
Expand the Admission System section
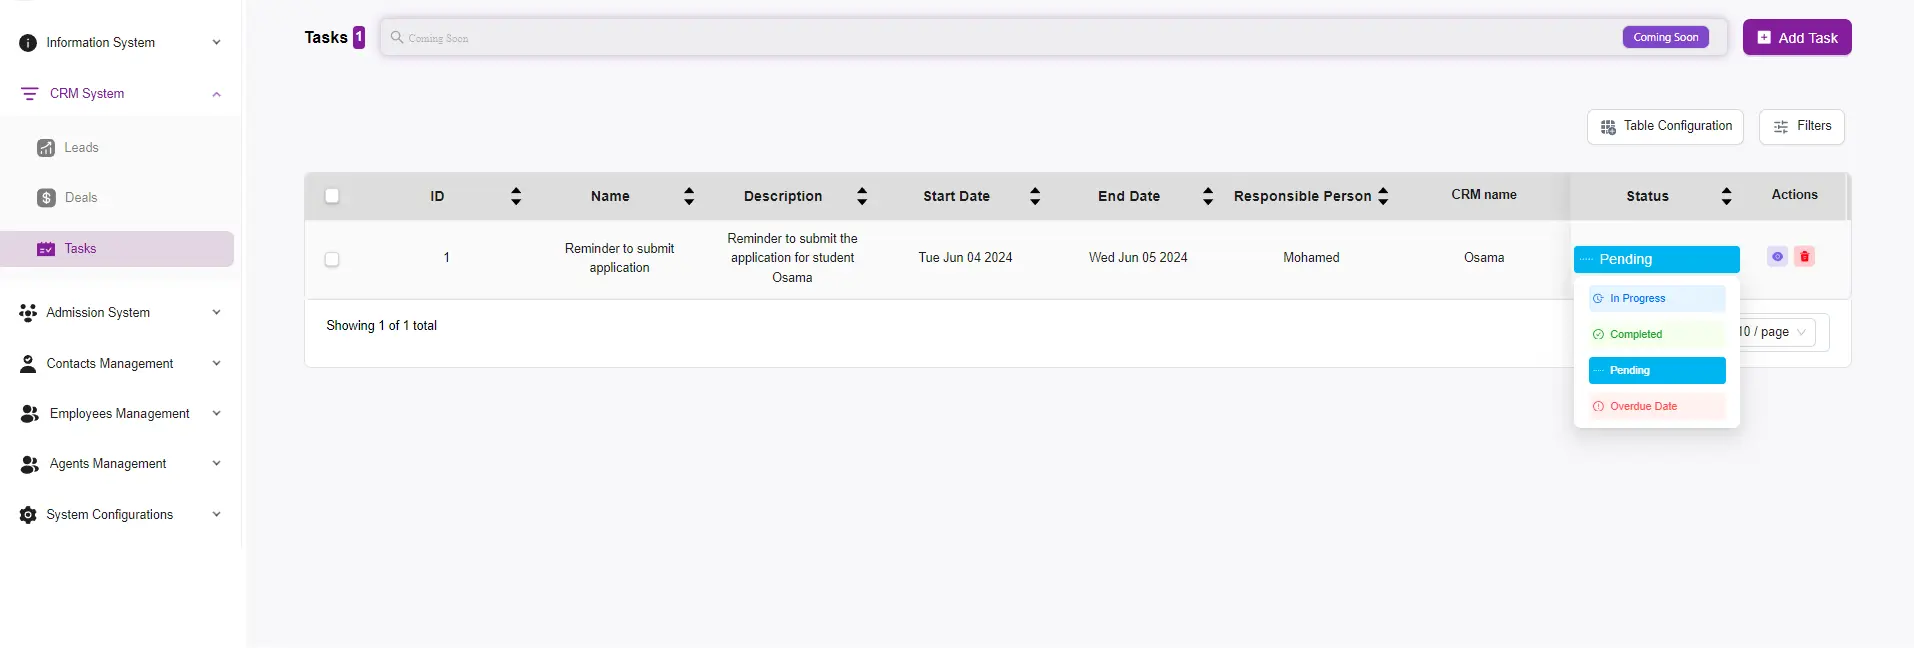216,312
